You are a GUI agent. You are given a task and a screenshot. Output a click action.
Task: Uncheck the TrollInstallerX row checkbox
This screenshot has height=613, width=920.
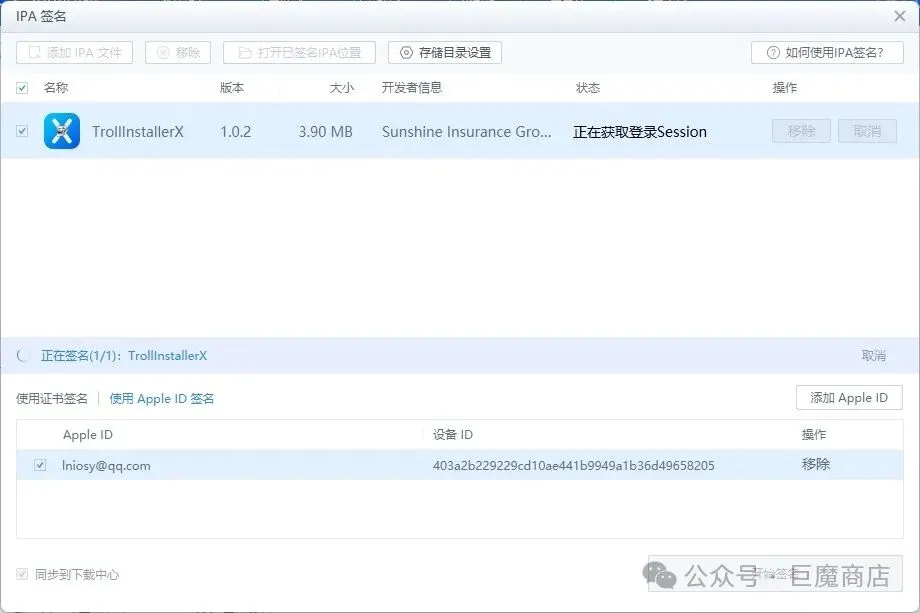(22, 131)
